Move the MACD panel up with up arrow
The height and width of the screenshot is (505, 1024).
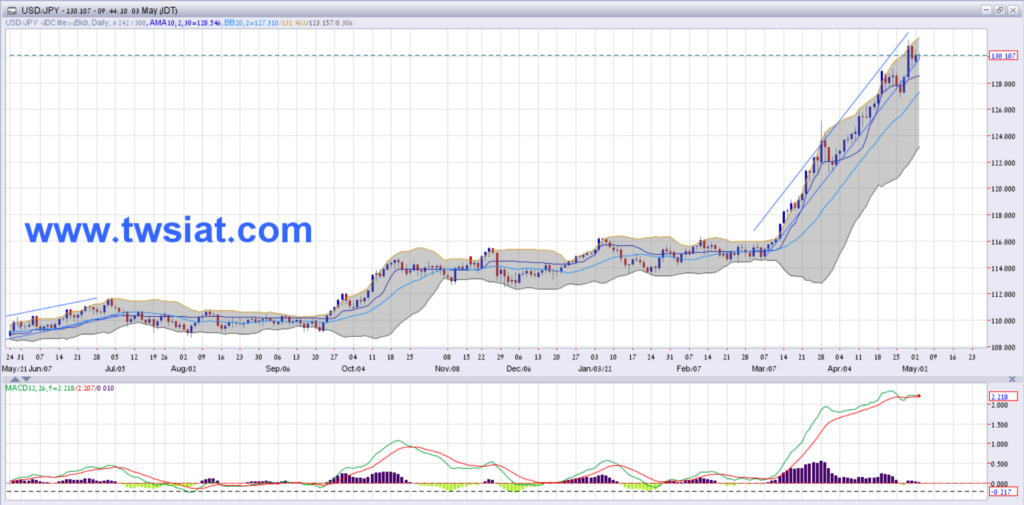coord(15,379)
